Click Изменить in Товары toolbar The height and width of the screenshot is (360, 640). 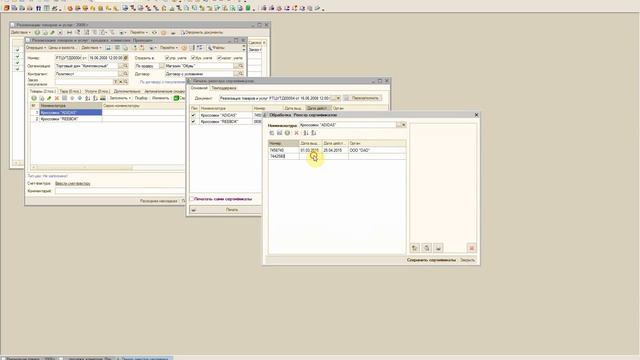click(x=160, y=98)
